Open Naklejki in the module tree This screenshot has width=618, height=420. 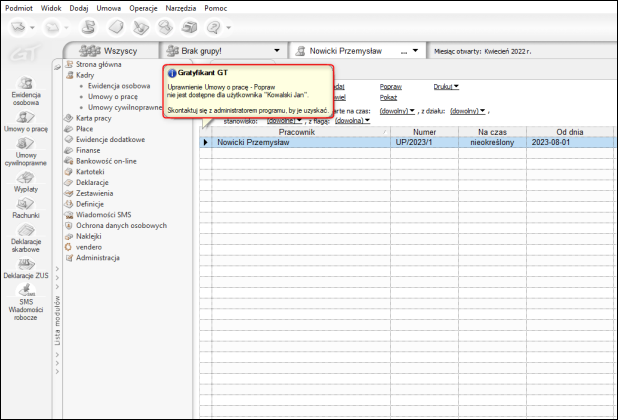coord(88,236)
